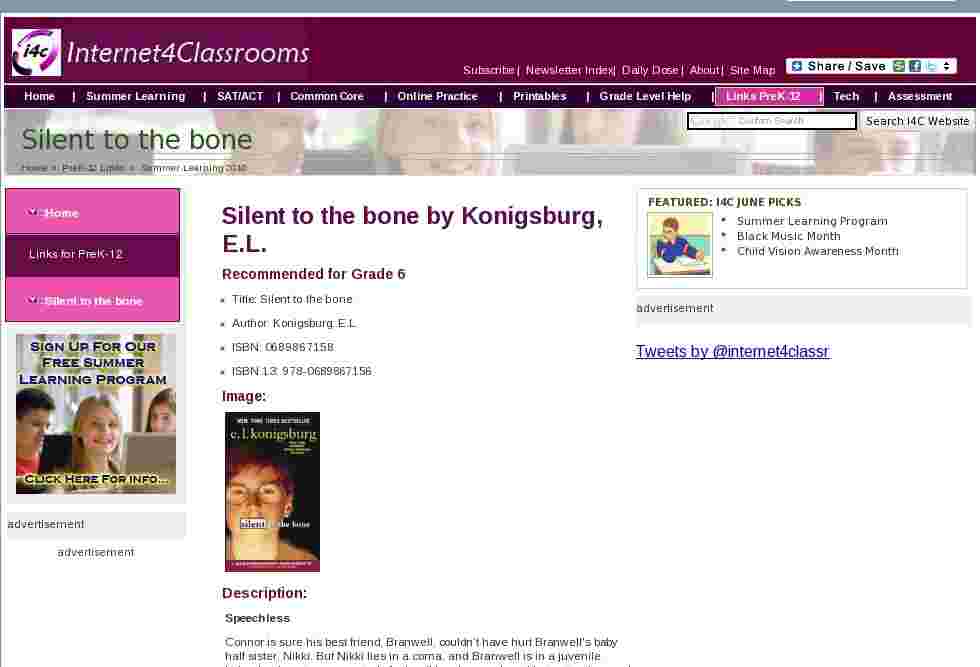Open the Online Practice menu item
The width and height of the screenshot is (980, 667).
pyautogui.click(x=438, y=96)
